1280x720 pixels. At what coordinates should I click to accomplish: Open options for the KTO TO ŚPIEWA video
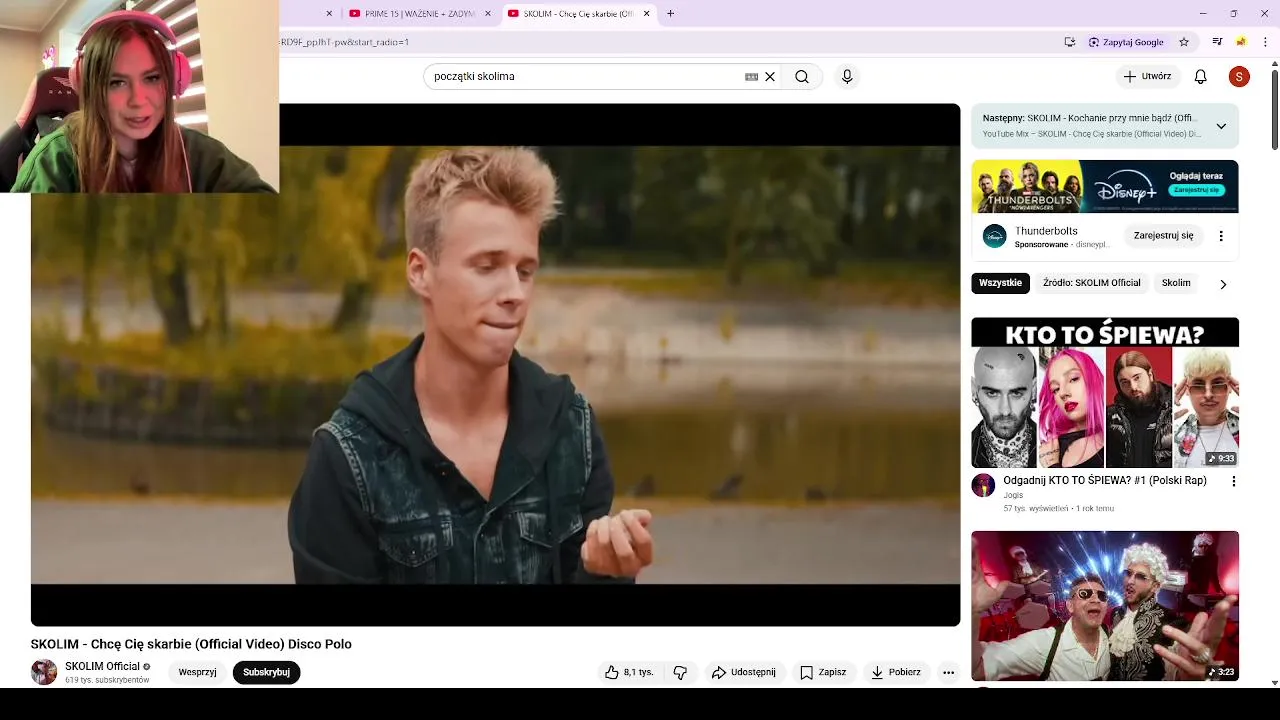point(1234,481)
